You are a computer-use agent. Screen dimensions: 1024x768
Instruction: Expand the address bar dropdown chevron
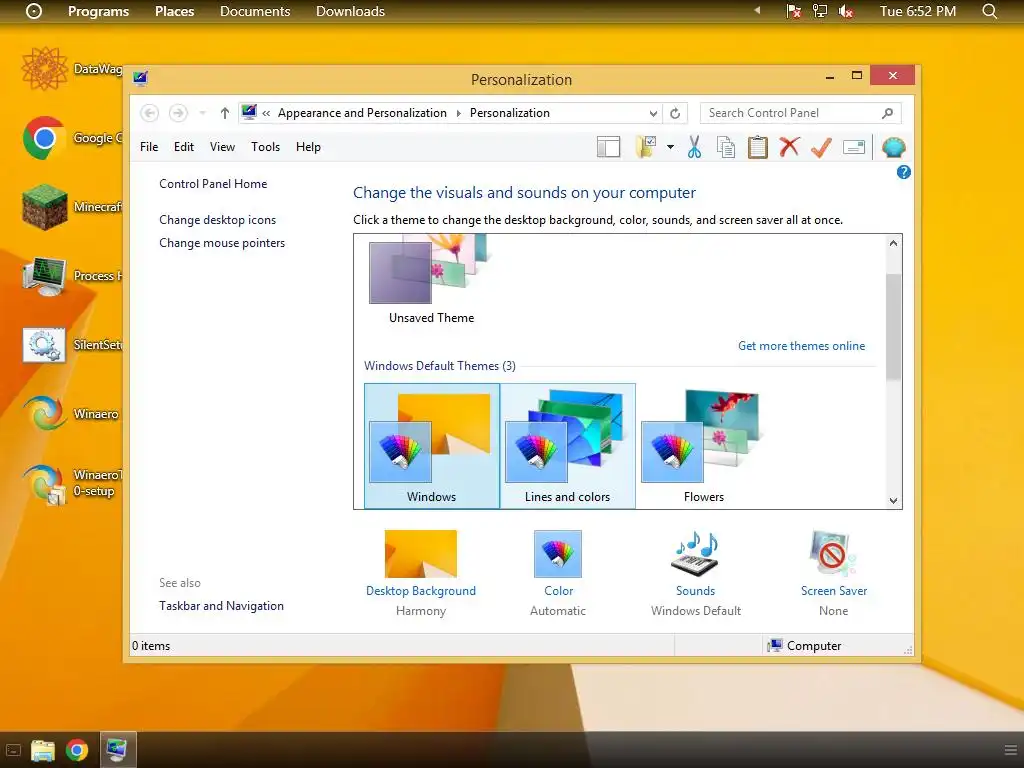click(653, 113)
